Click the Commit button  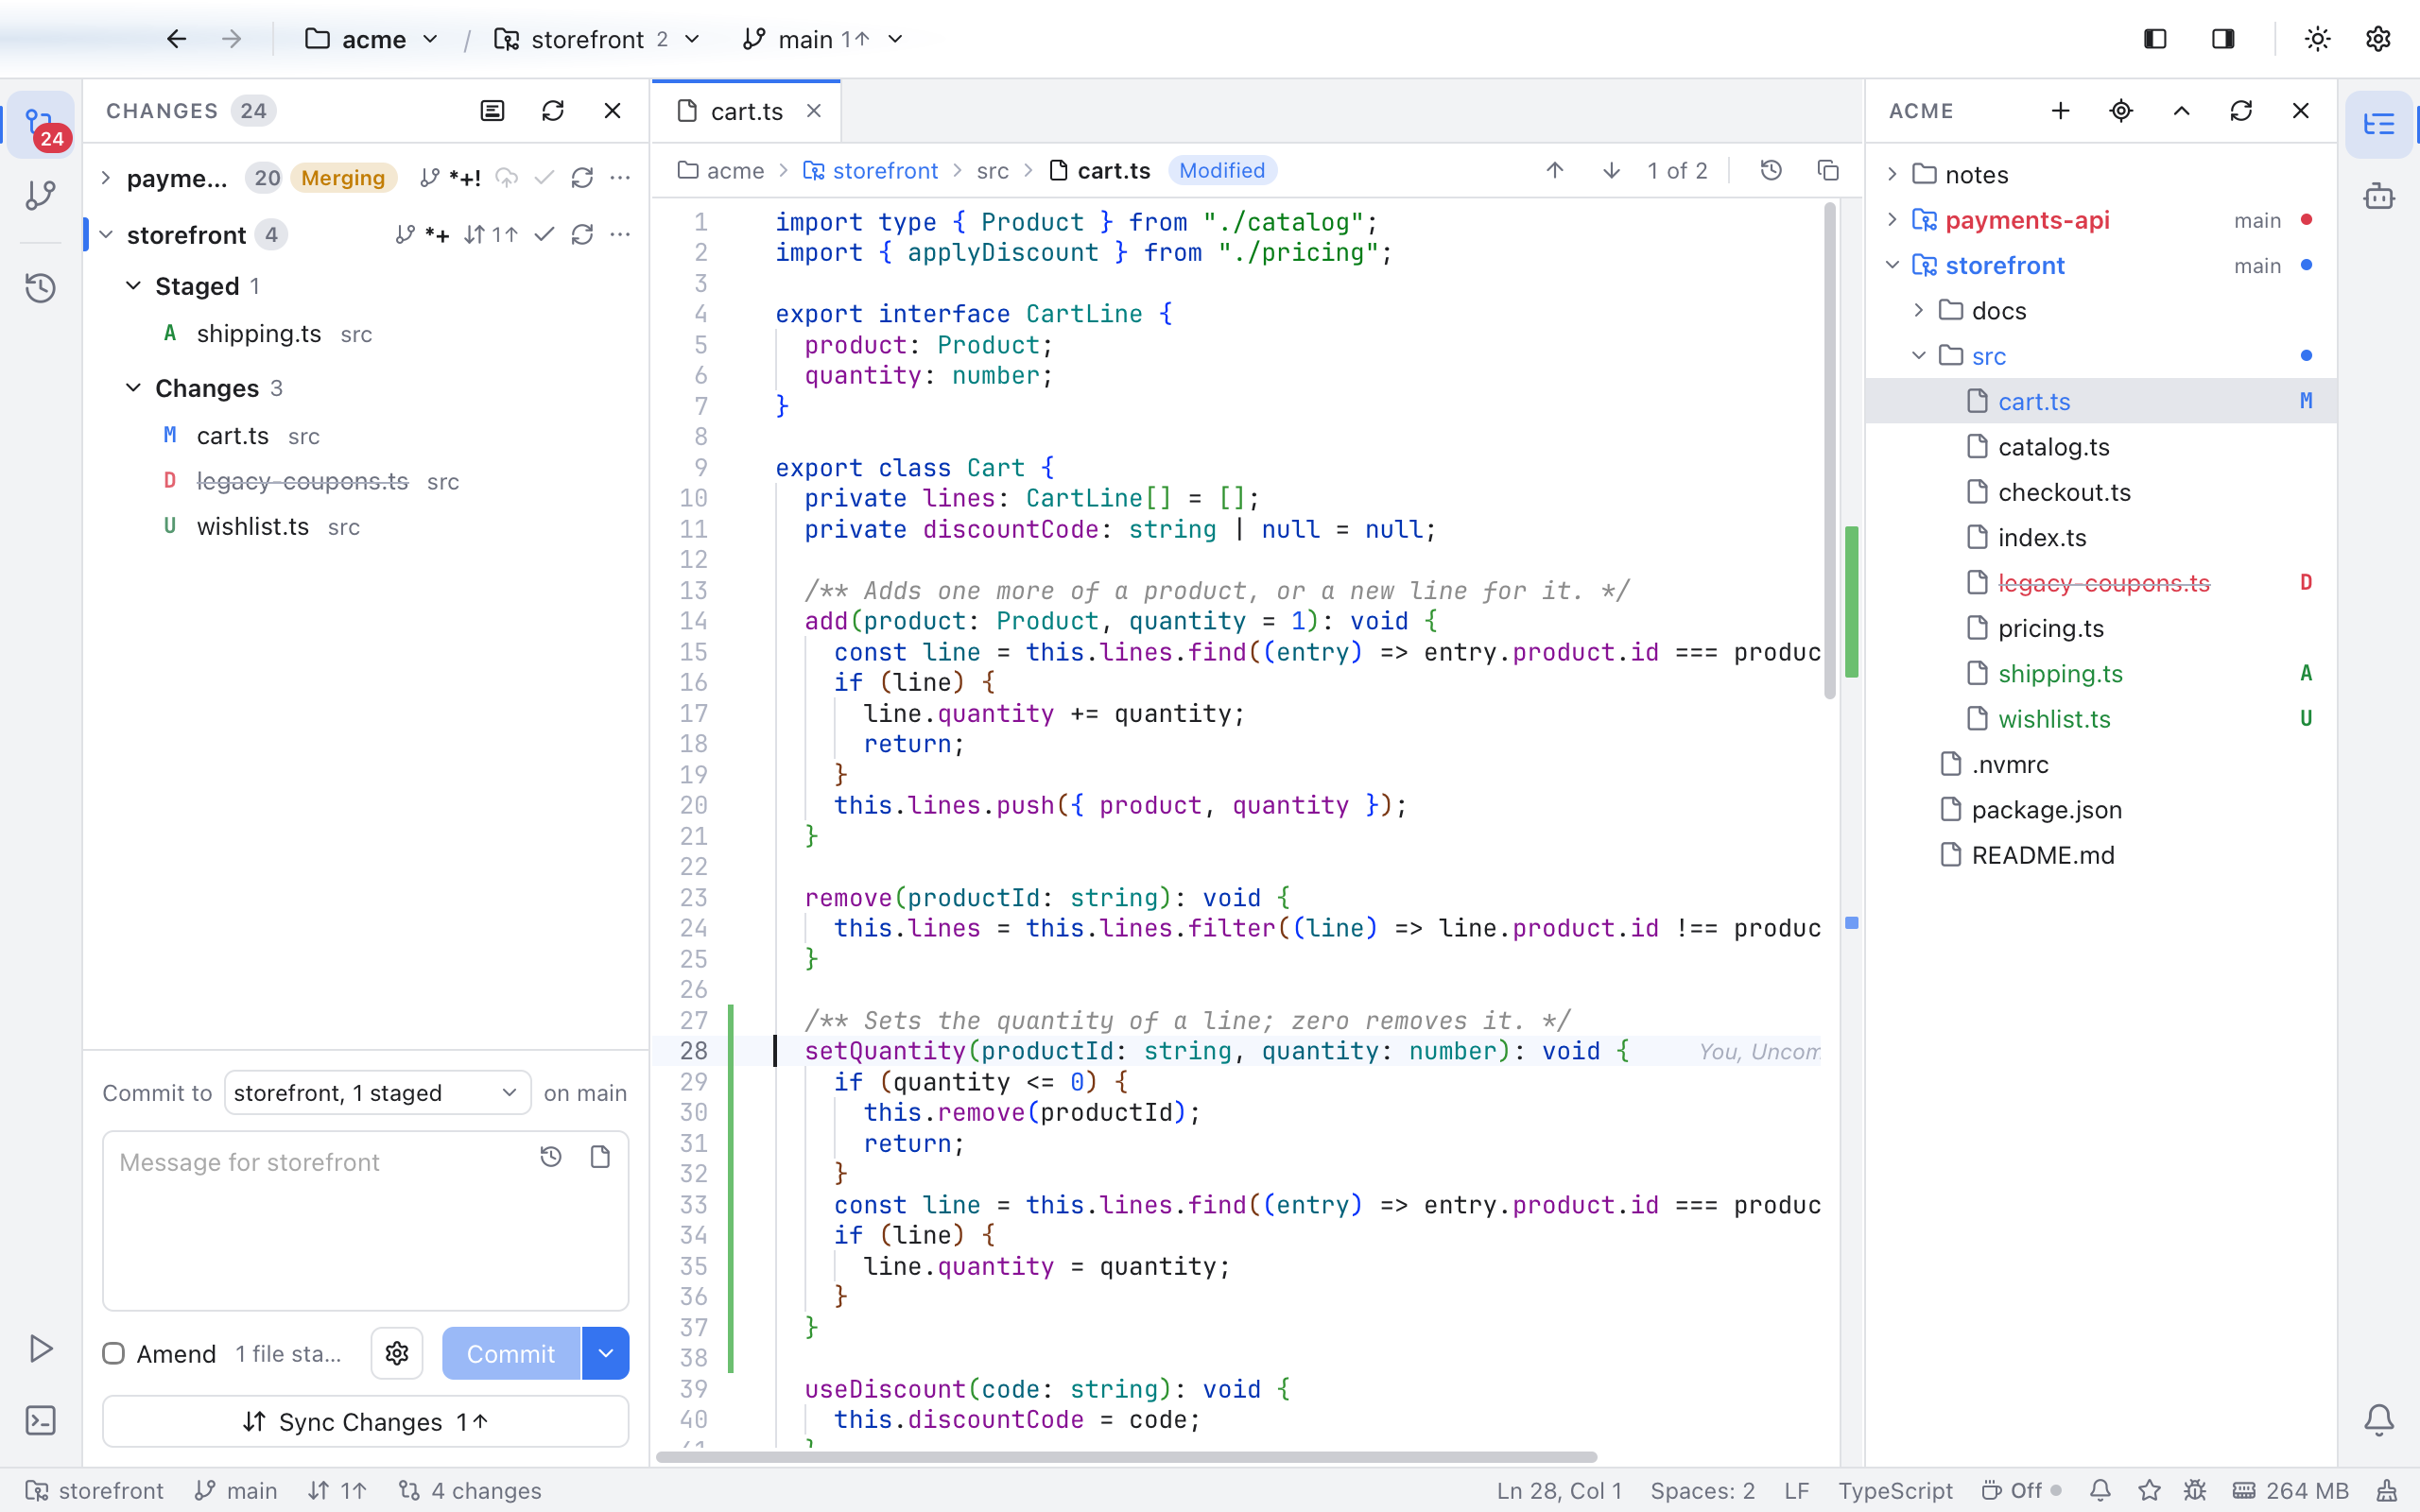tap(511, 1353)
